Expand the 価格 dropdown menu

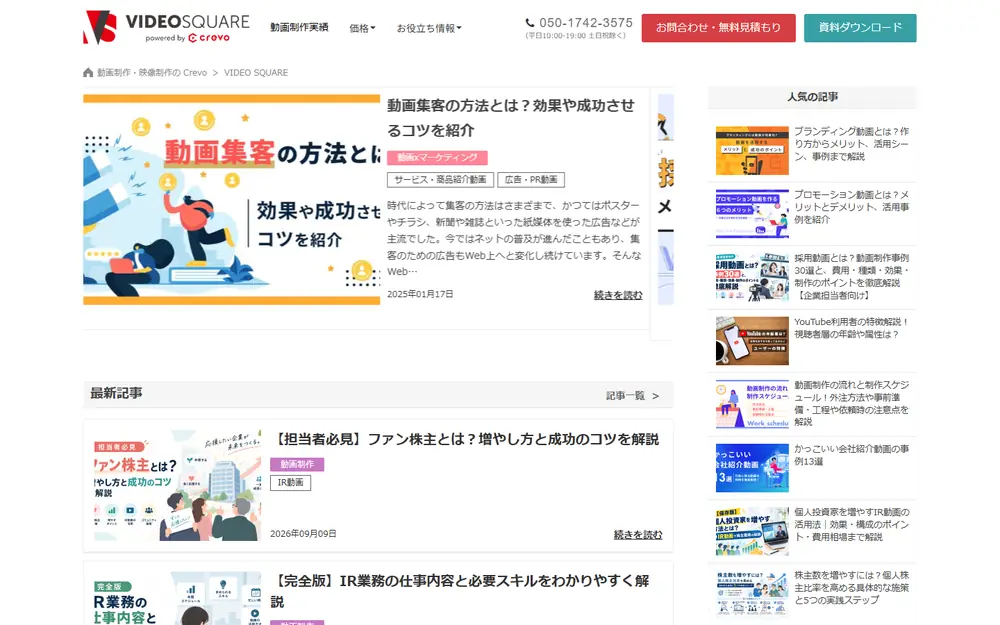pos(362,28)
